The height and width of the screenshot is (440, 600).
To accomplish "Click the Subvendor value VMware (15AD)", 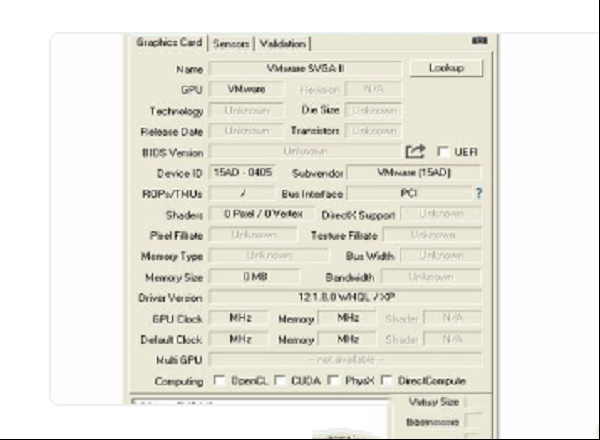I will coord(414,172).
